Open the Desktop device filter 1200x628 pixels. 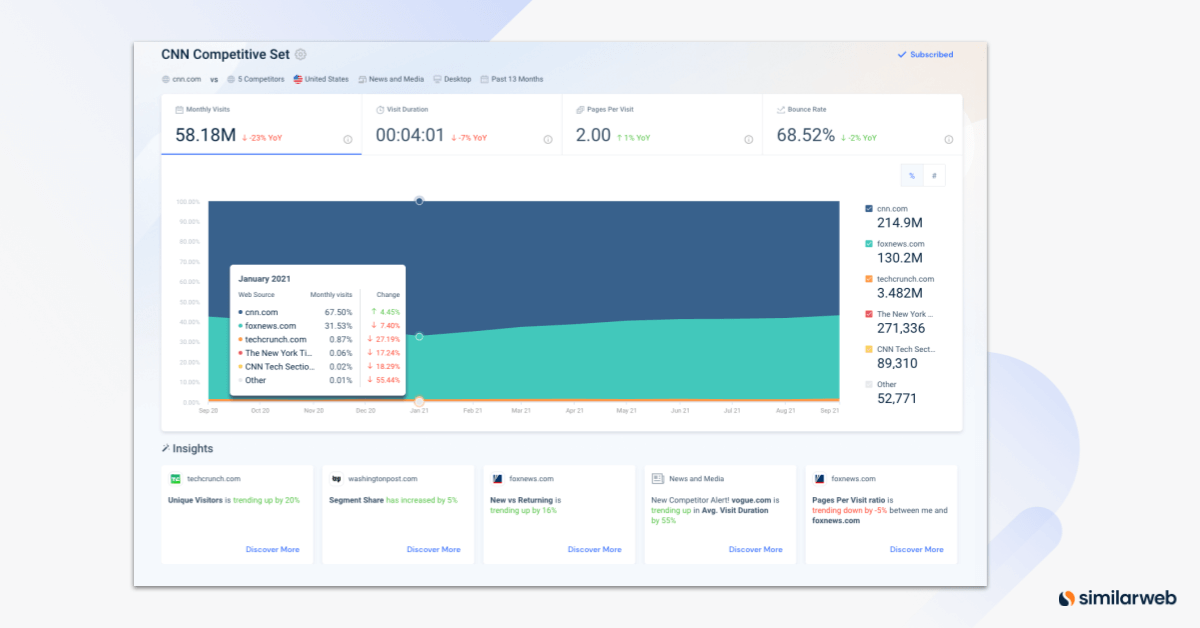pyautogui.click(x=452, y=78)
